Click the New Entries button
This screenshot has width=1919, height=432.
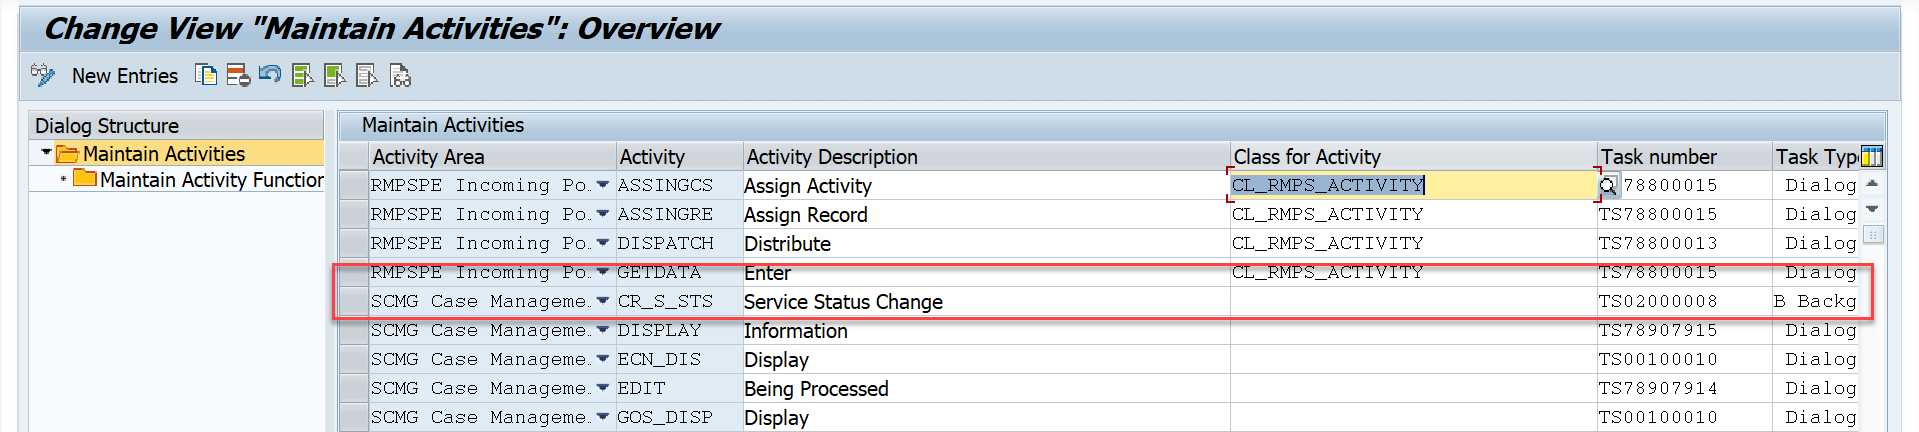(x=125, y=76)
